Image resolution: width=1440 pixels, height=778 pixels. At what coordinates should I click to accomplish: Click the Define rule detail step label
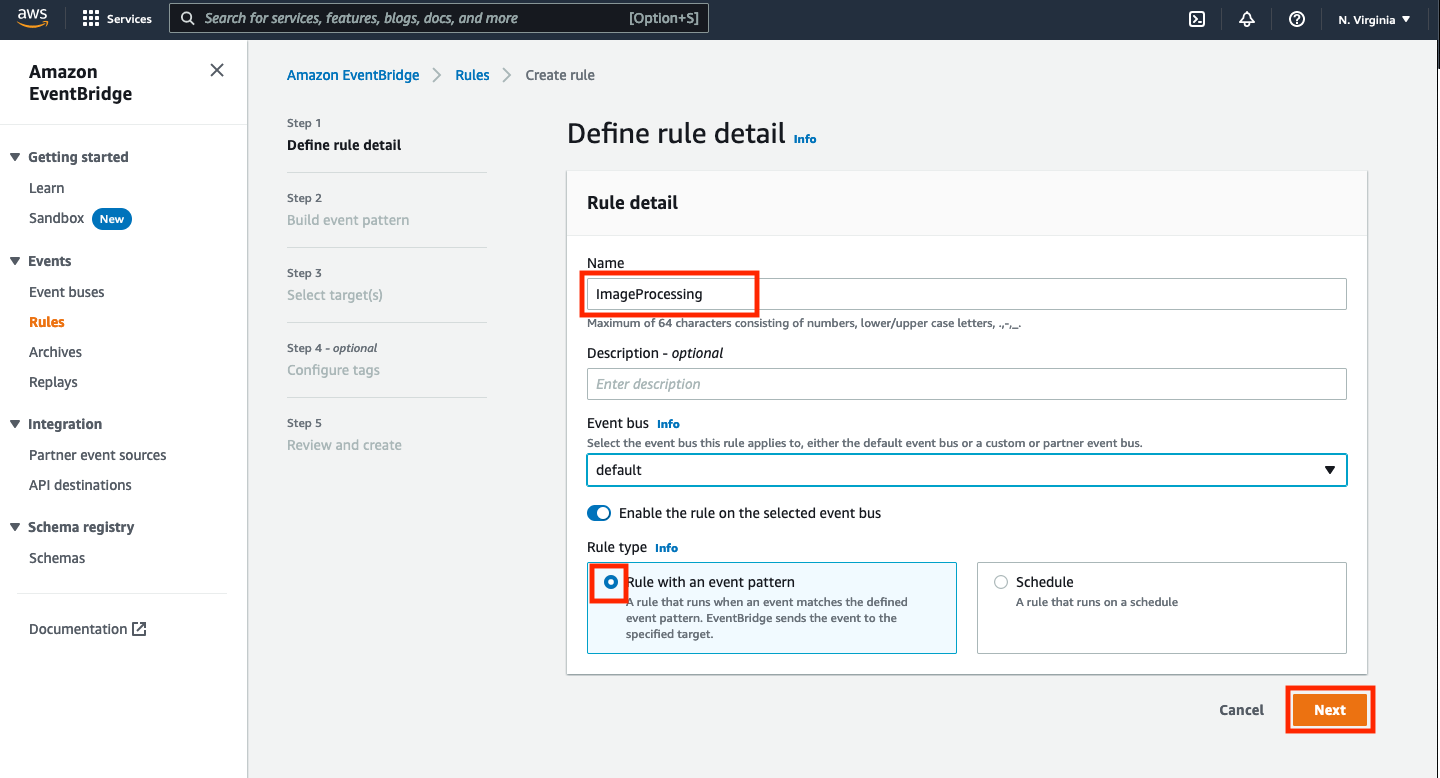[344, 145]
